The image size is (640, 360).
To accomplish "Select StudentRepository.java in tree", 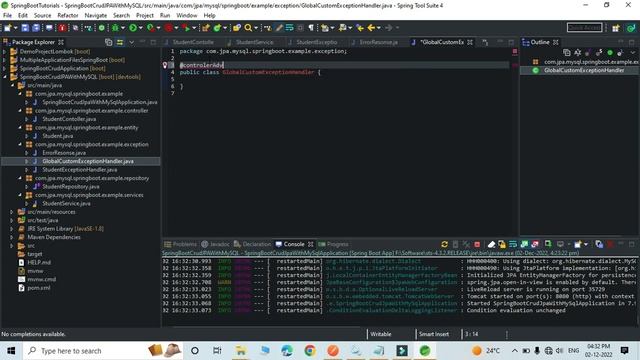I will pos(71,187).
